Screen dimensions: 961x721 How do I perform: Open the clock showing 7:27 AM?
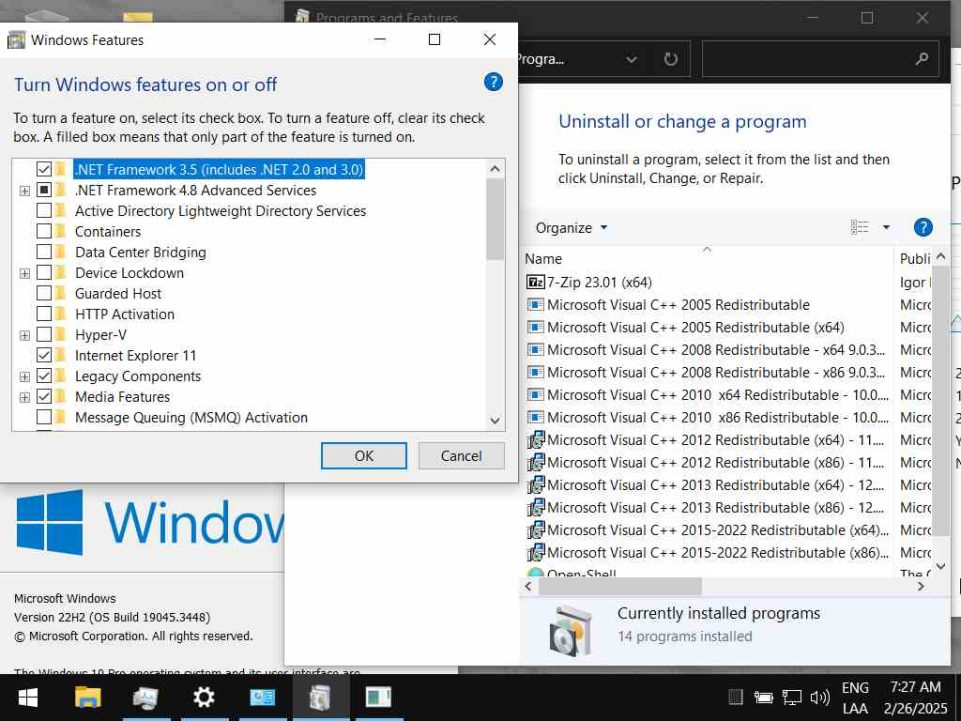[915, 698]
